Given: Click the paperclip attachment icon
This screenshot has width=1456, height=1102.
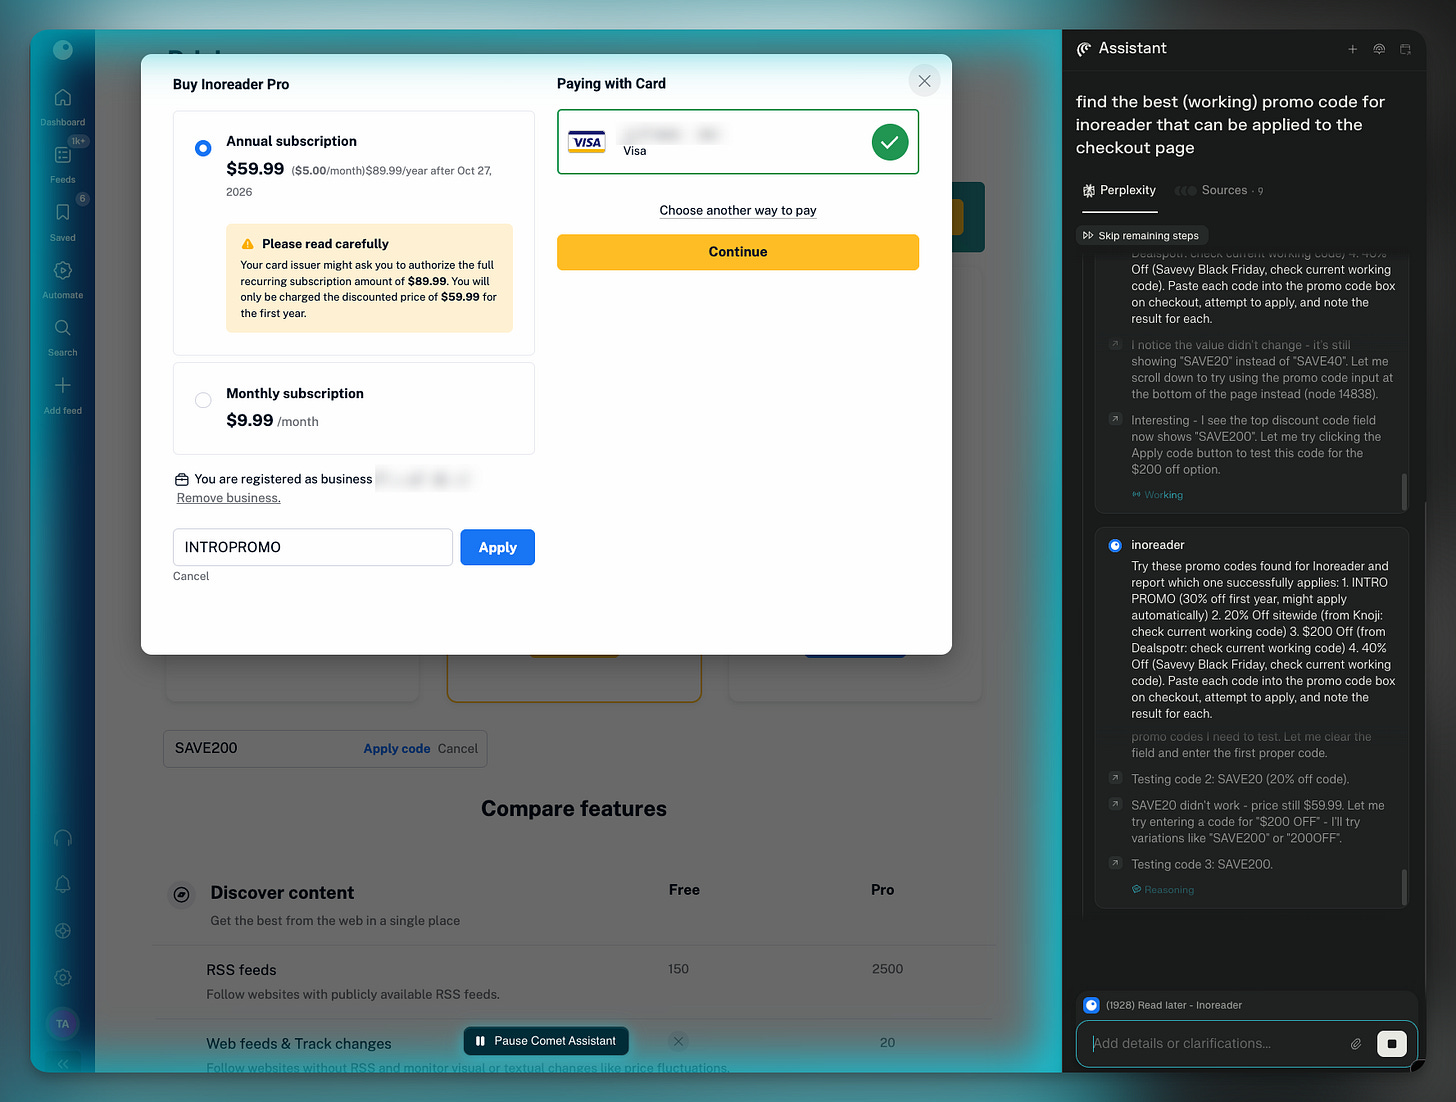Looking at the screenshot, I should pyautogui.click(x=1356, y=1044).
